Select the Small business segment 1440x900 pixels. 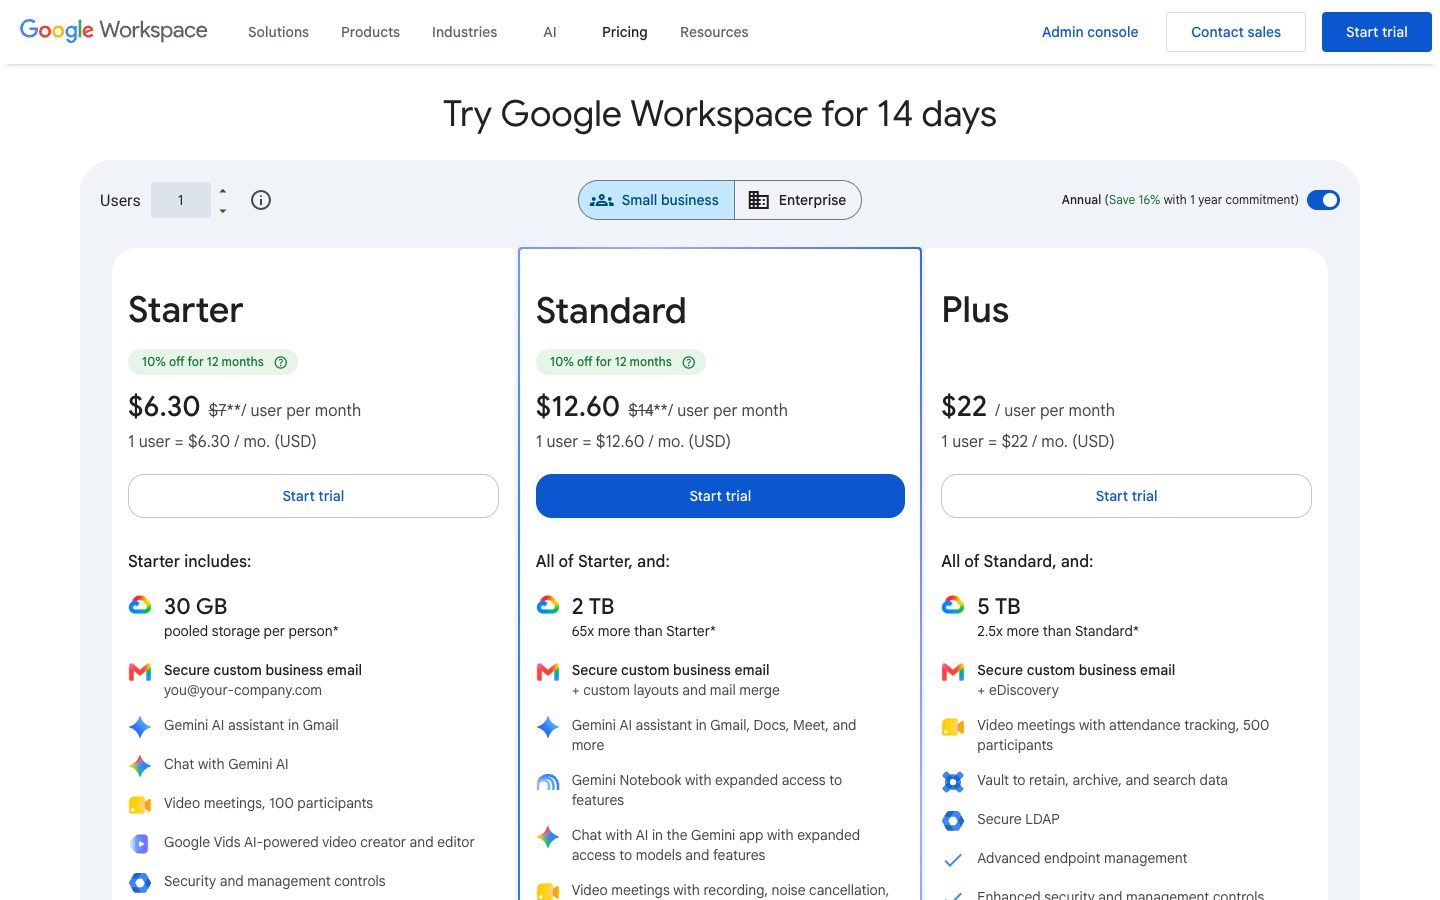[657, 200]
